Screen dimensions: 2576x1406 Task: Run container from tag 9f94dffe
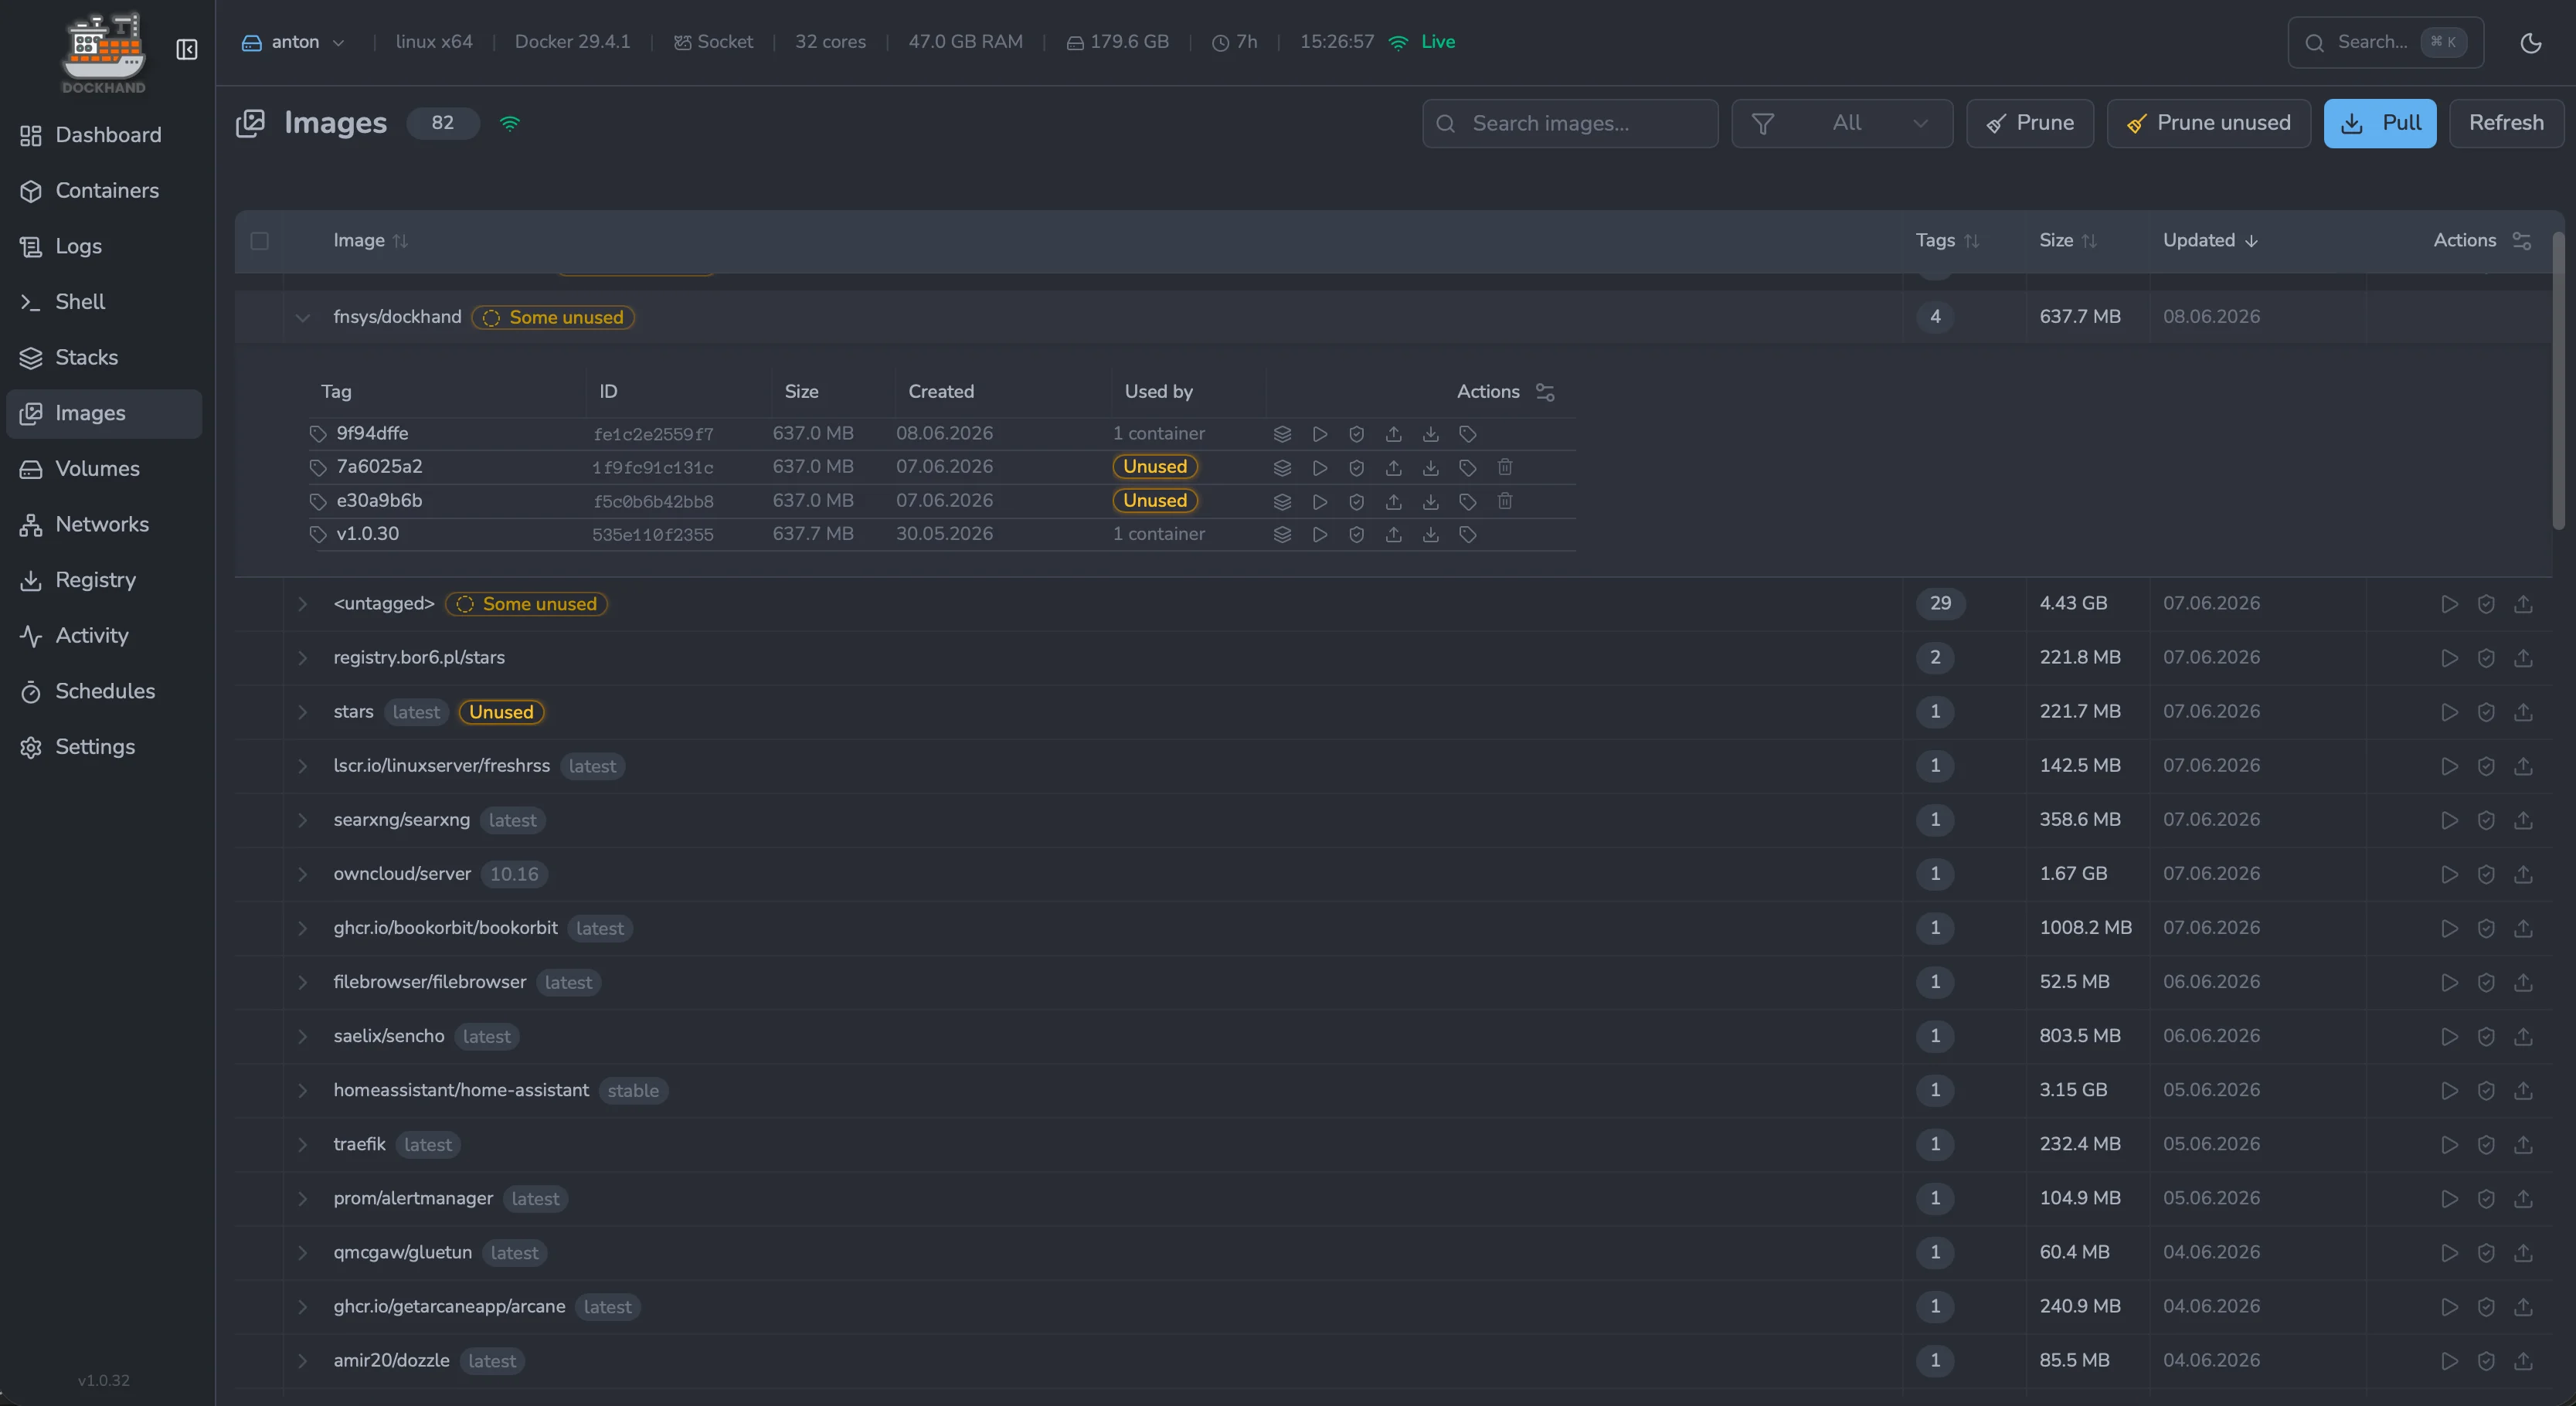pyautogui.click(x=1320, y=434)
